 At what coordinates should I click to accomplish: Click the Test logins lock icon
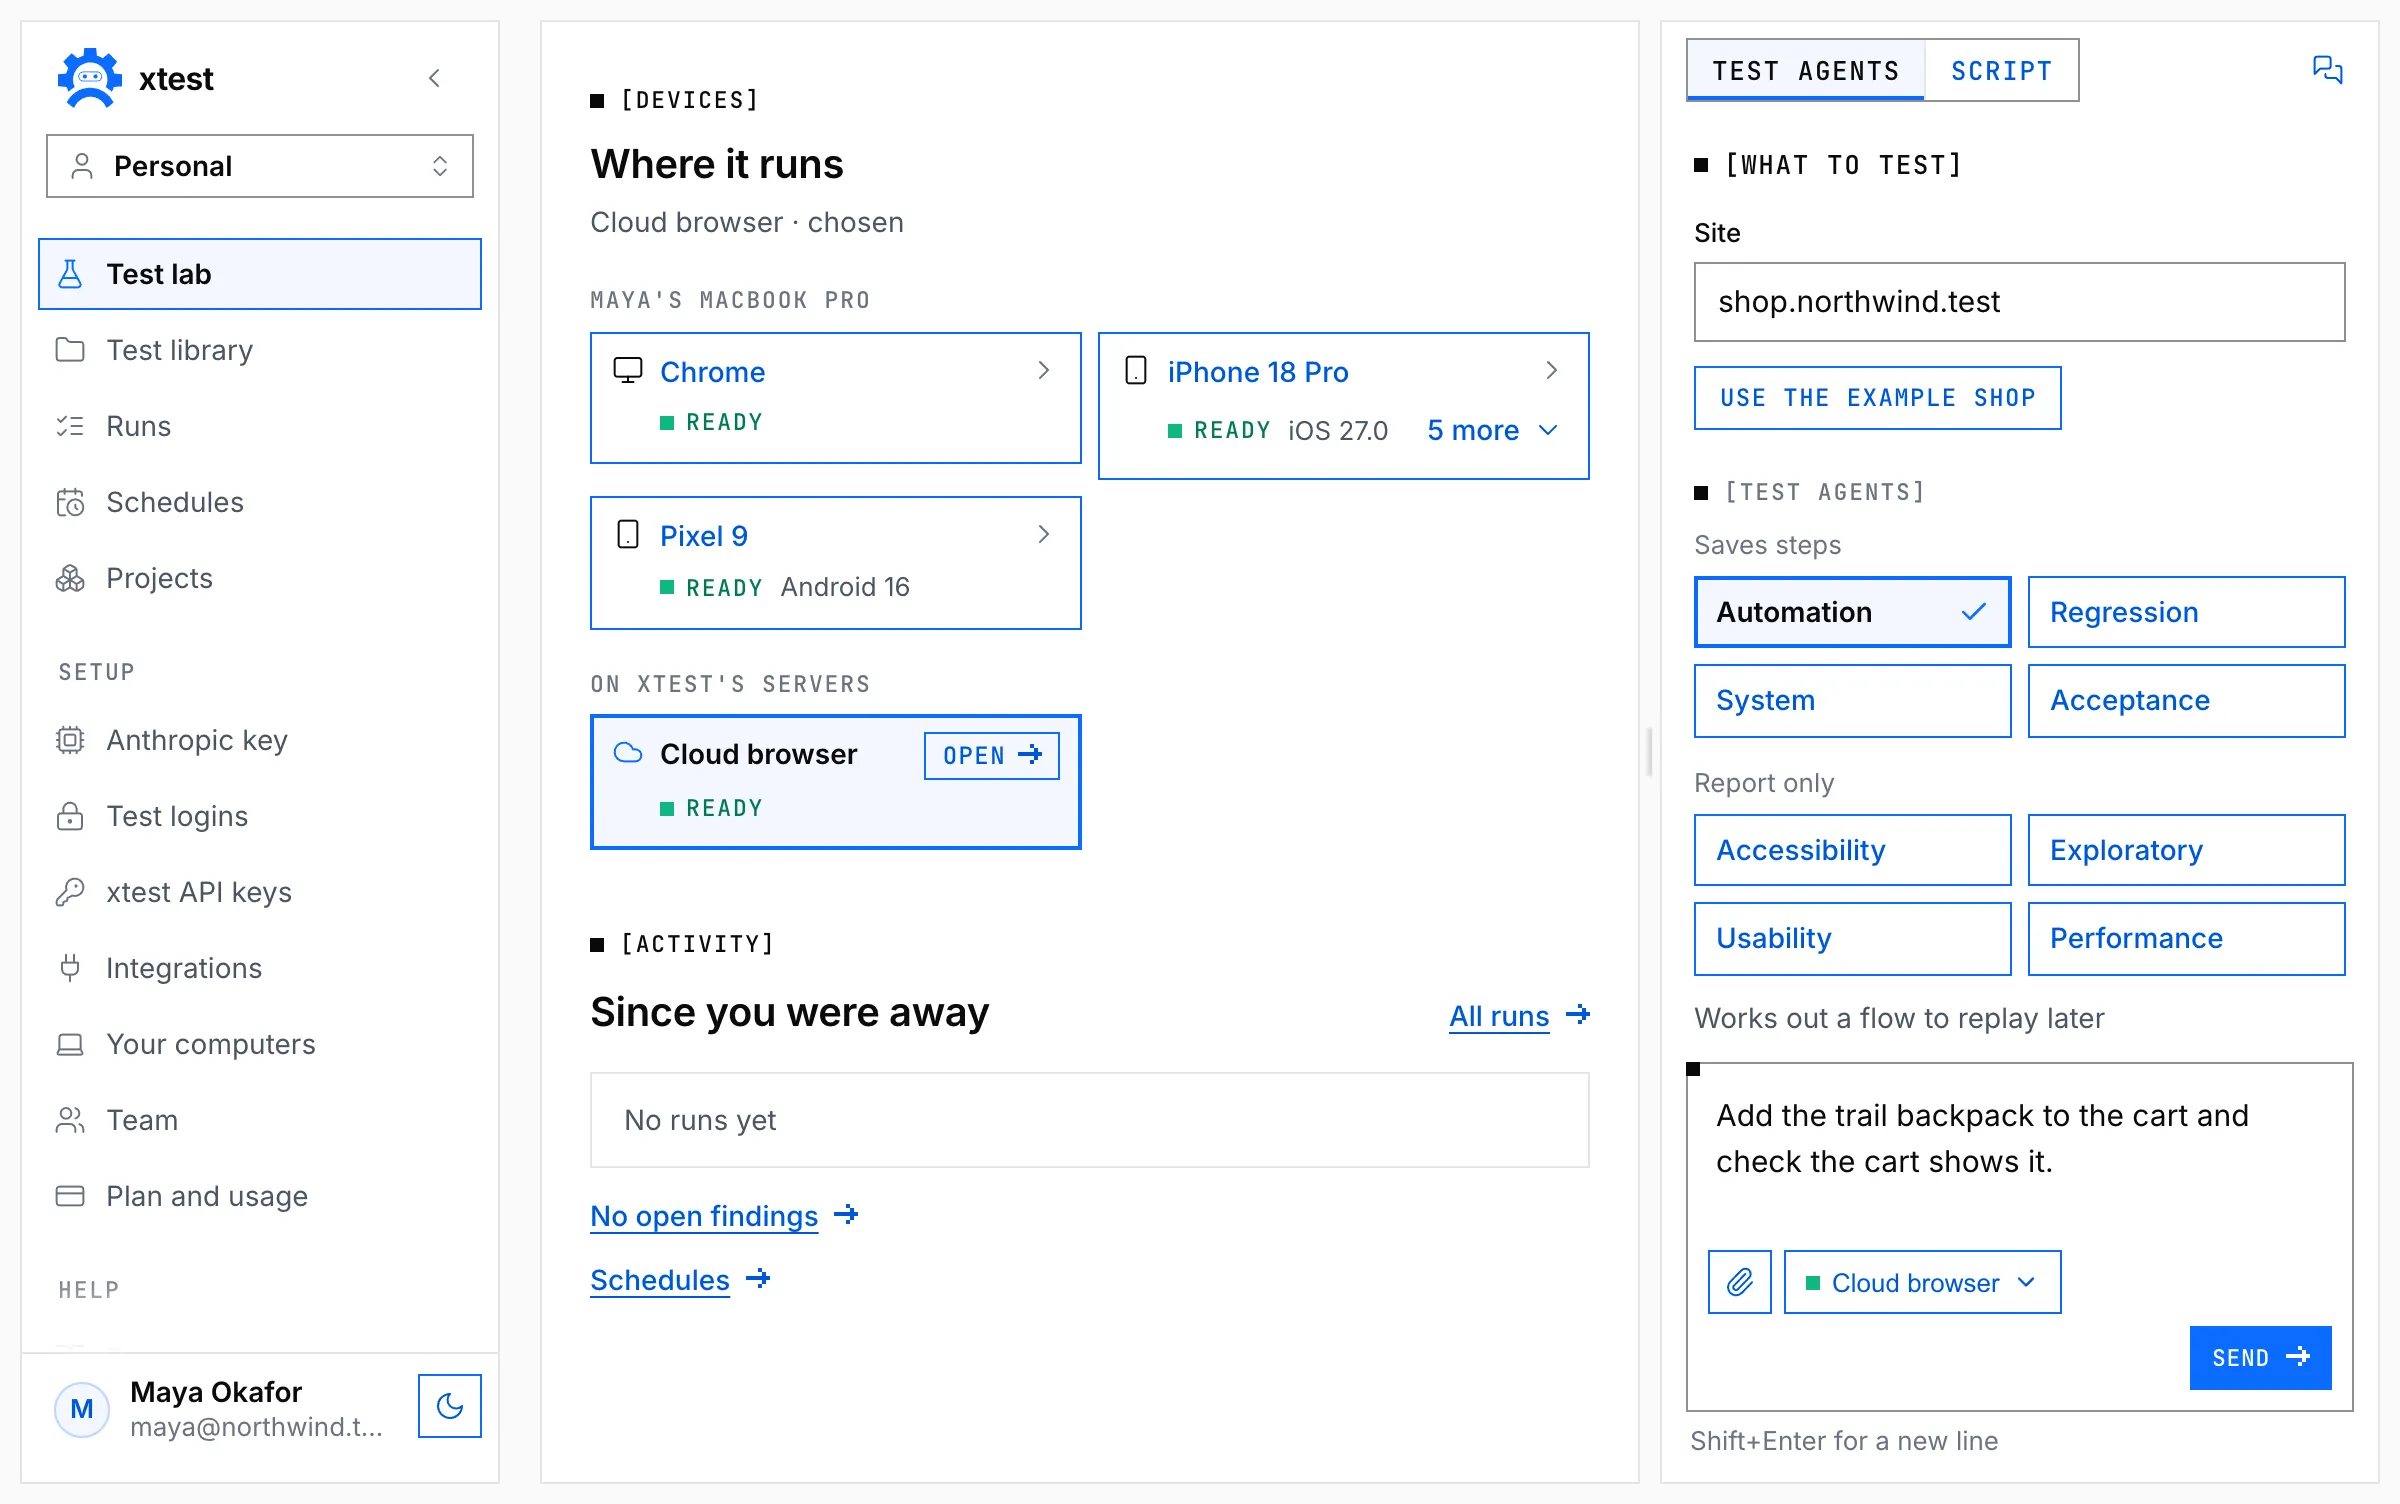point(70,816)
